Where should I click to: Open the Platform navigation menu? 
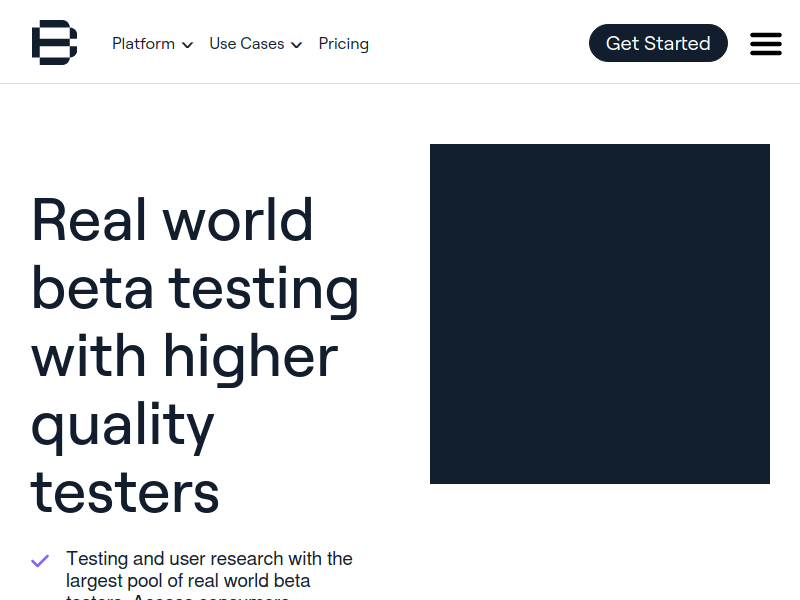pos(153,44)
